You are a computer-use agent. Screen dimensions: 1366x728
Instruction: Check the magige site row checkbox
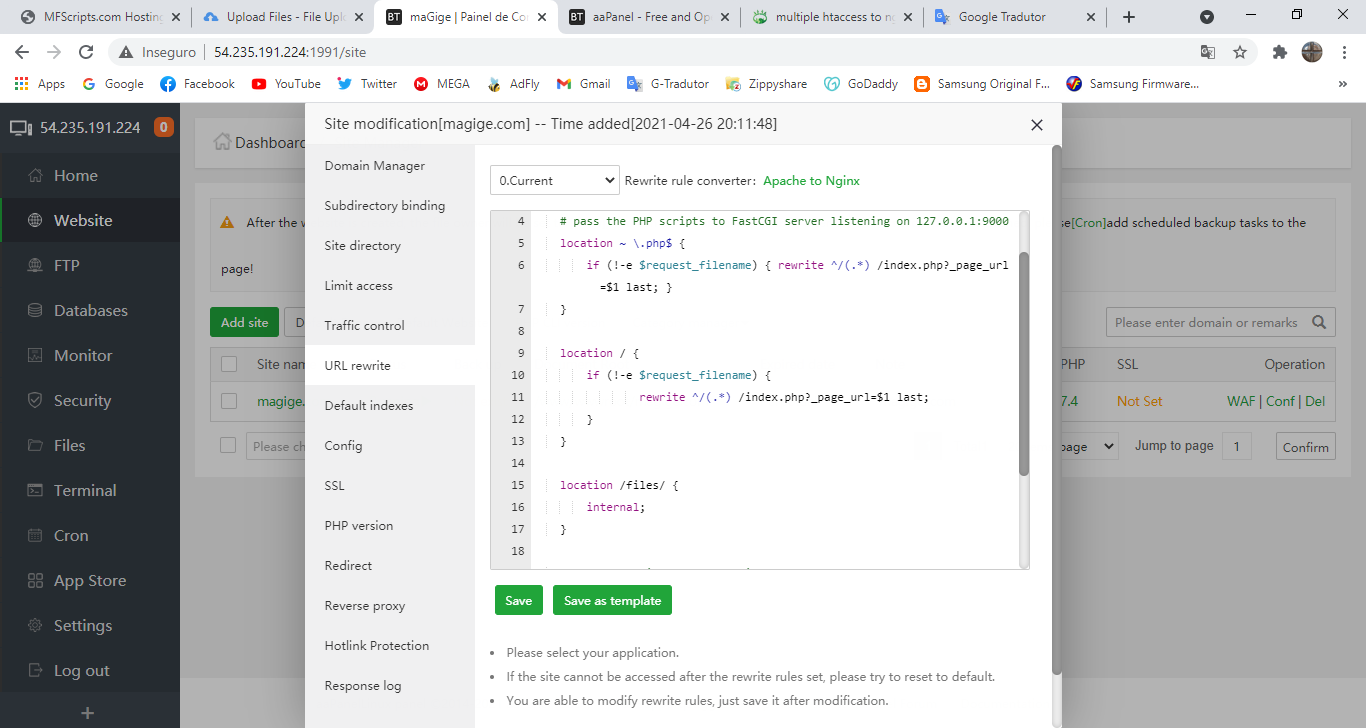(x=229, y=401)
